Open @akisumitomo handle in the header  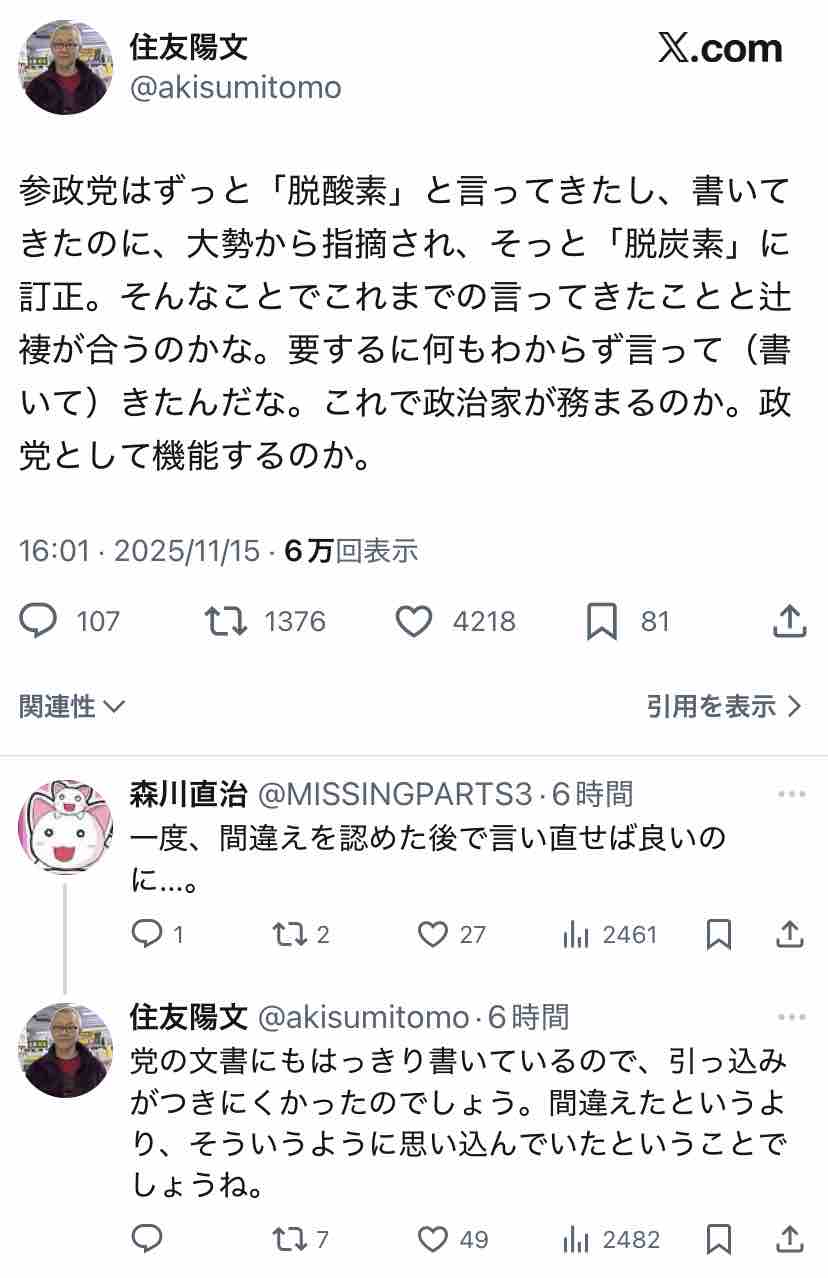[x=235, y=87]
